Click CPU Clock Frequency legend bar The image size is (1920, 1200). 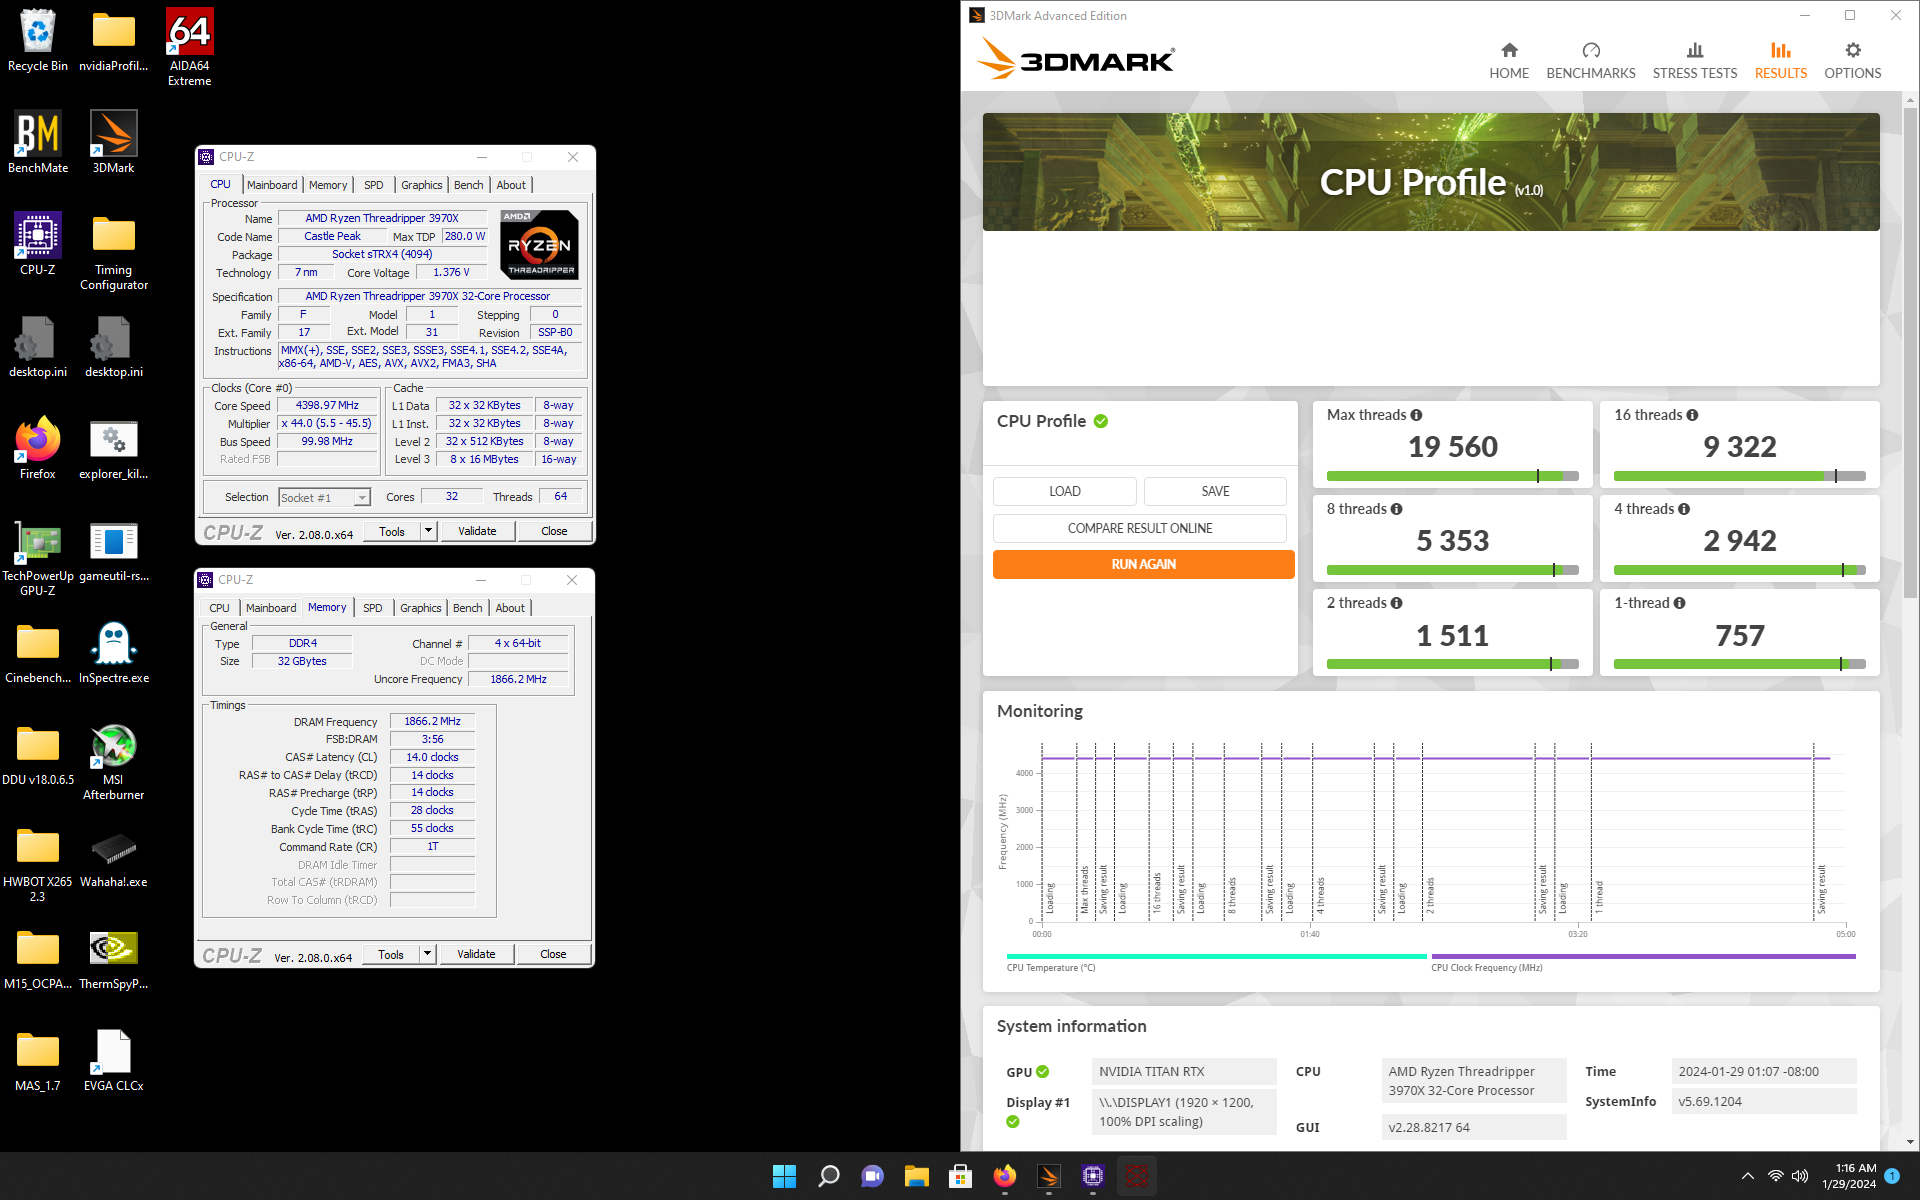point(1643,956)
